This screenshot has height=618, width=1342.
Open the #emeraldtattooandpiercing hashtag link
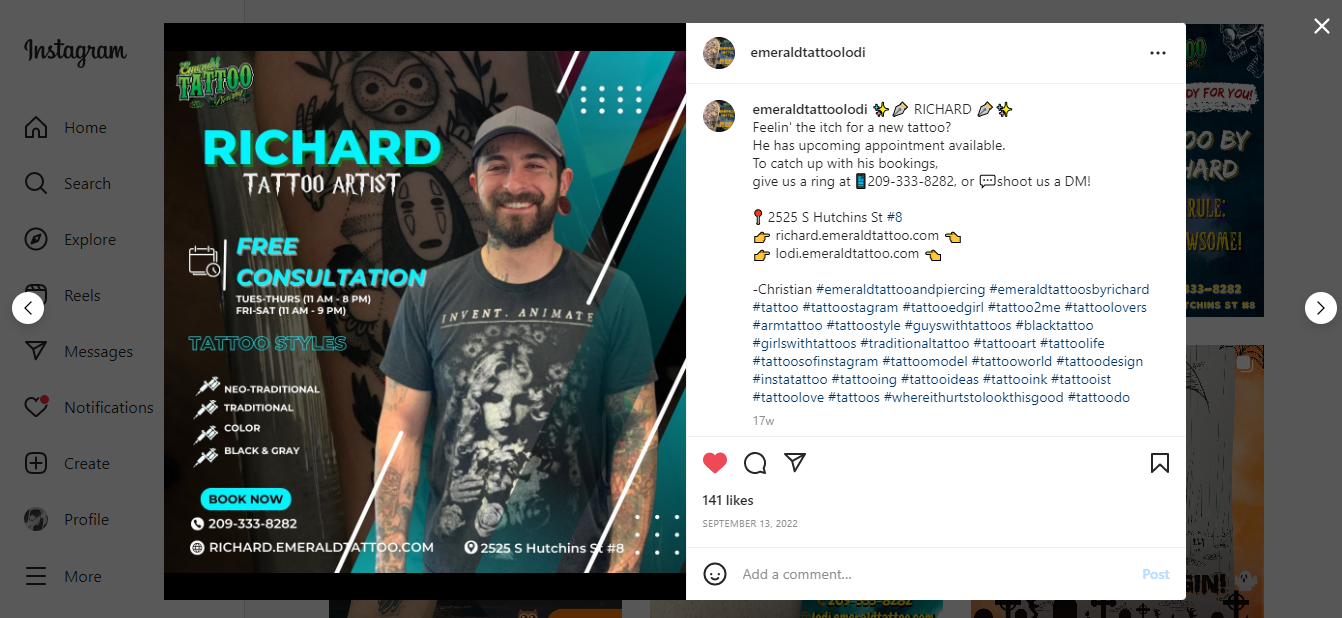click(900, 290)
